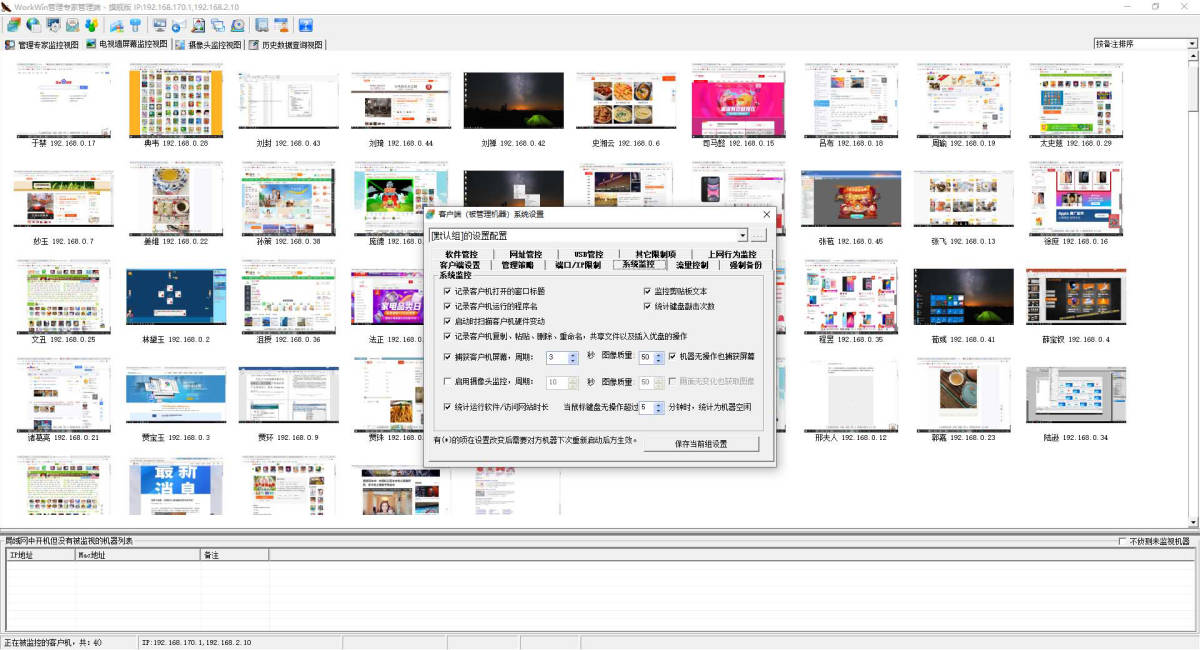Click the first colorful toolbar icon
The image size is (1200, 650).
click(13, 25)
